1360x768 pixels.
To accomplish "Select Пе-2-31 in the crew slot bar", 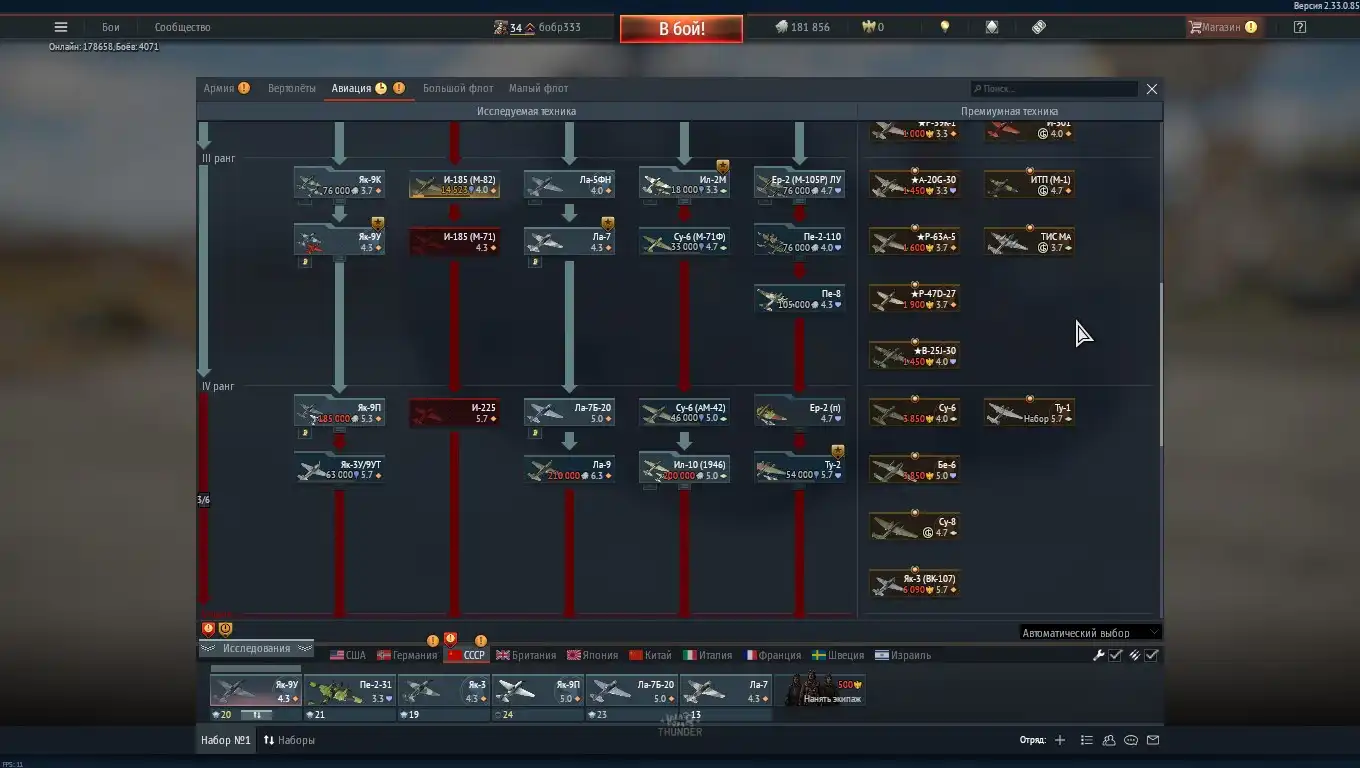I will coord(350,691).
